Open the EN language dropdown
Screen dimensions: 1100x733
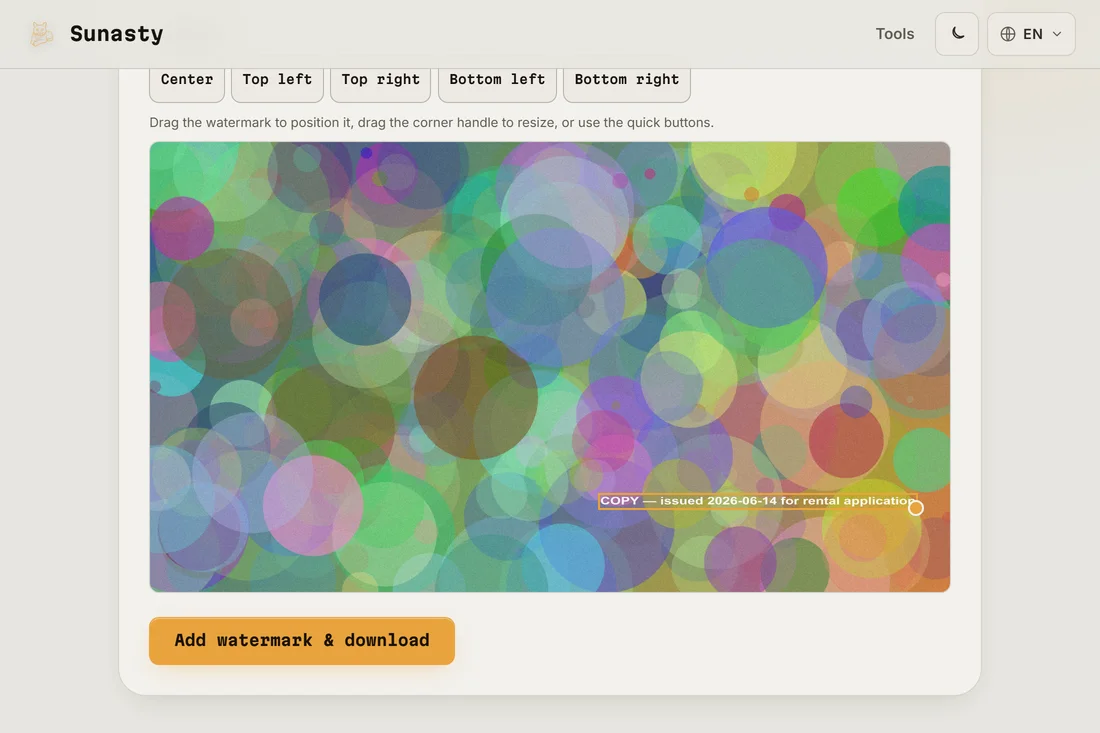click(1031, 34)
